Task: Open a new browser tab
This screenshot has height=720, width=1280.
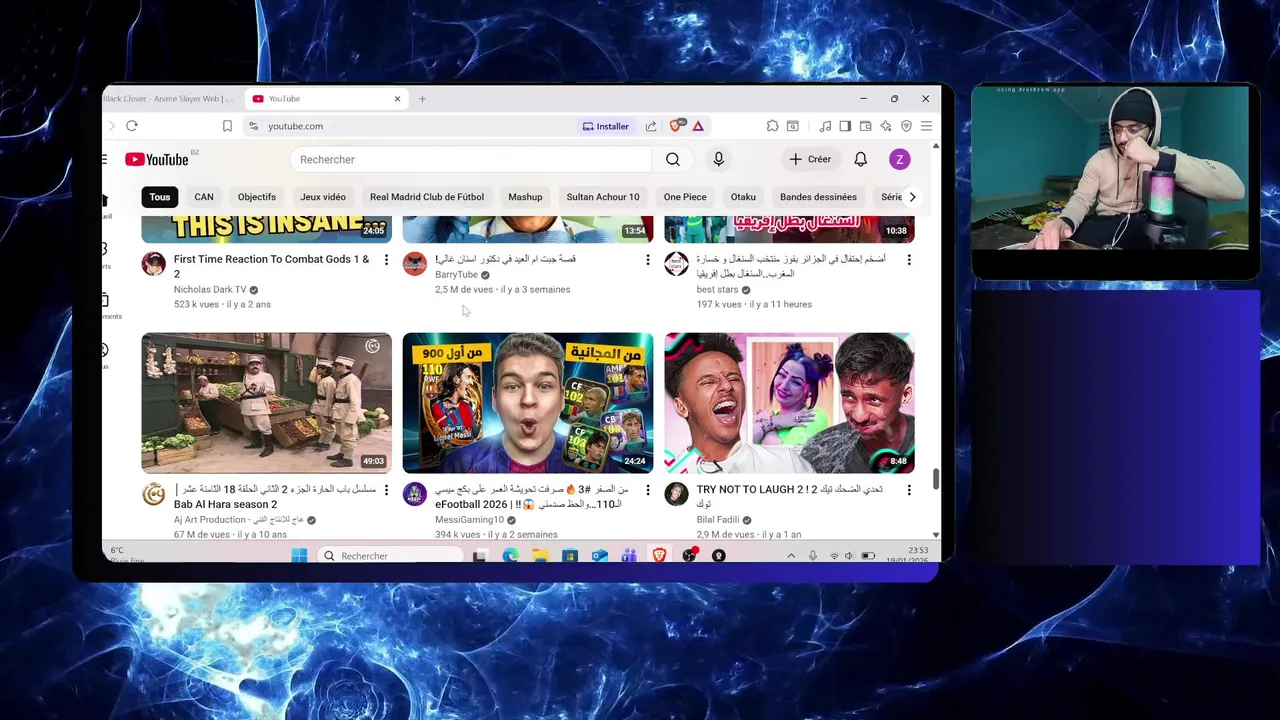Action: [422, 99]
